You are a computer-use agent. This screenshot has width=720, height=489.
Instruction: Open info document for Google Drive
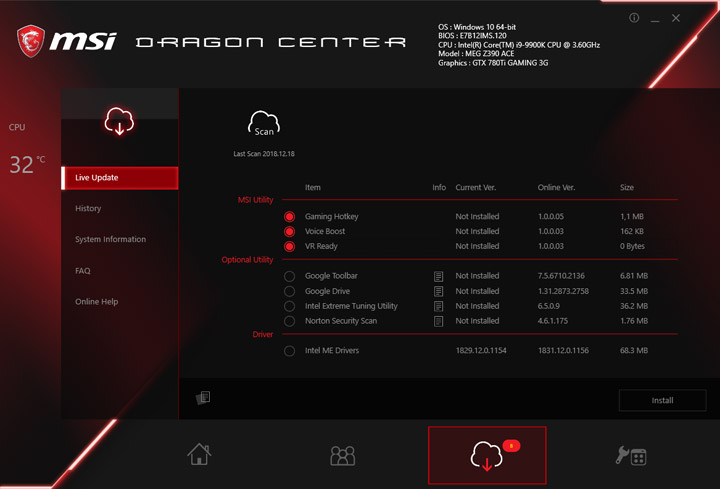(x=439, y=292)
